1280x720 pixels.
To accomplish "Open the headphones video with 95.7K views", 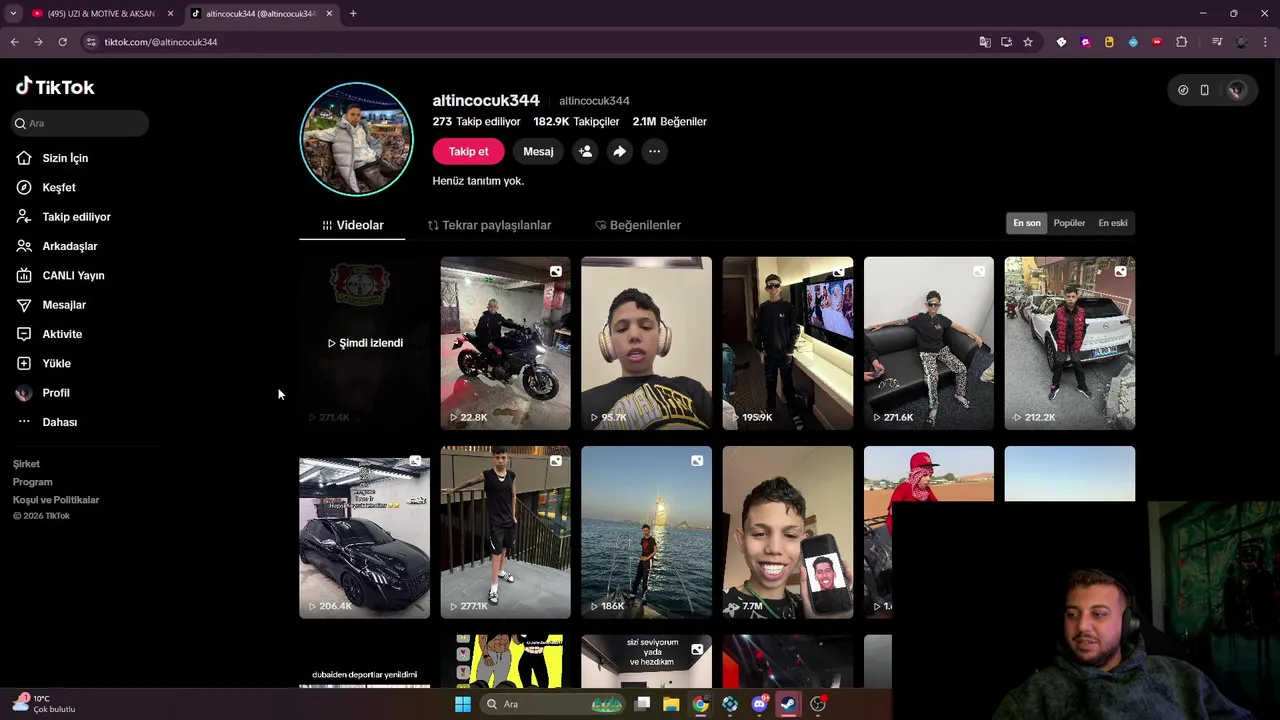I will tap(646, 343).
